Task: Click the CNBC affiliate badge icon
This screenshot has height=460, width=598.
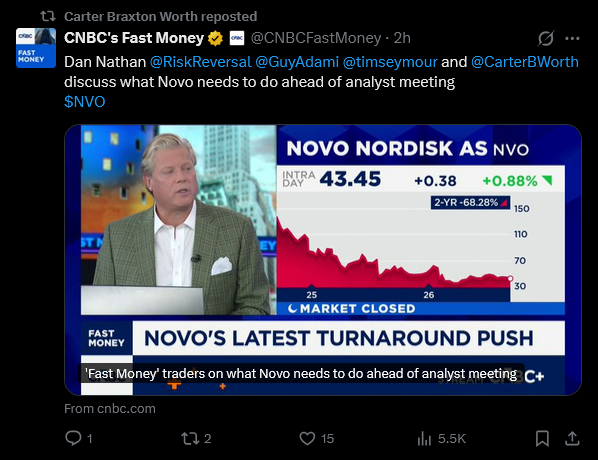Action: 237,38
